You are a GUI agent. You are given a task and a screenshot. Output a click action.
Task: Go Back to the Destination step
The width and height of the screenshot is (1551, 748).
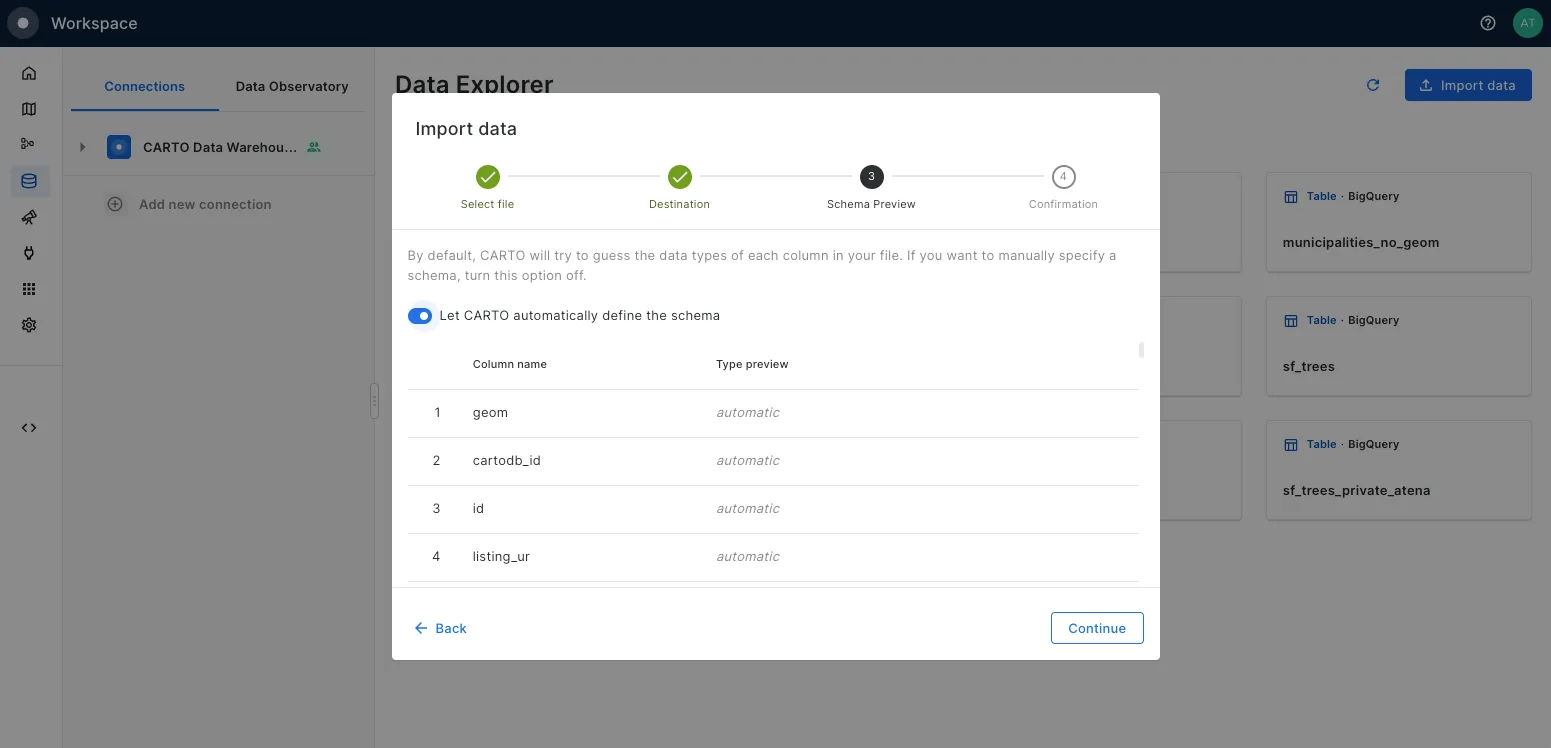click(x=441, y=628)
